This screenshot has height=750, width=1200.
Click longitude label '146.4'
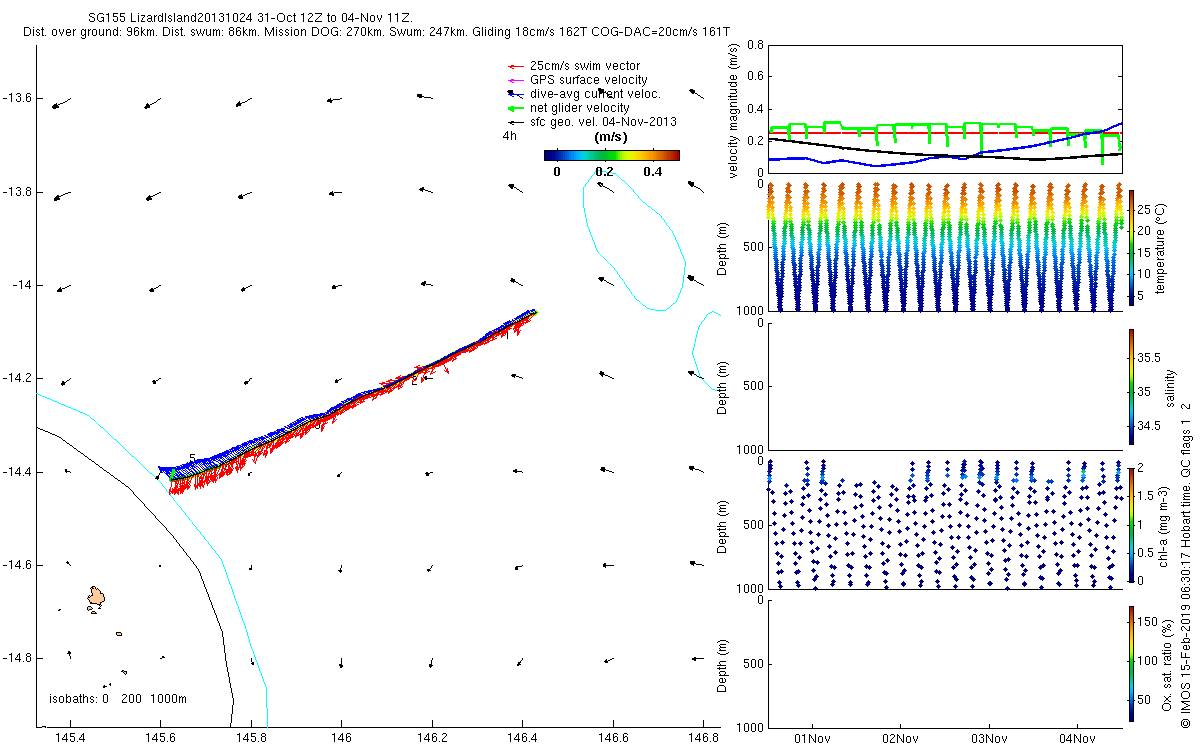pos(522,738)
